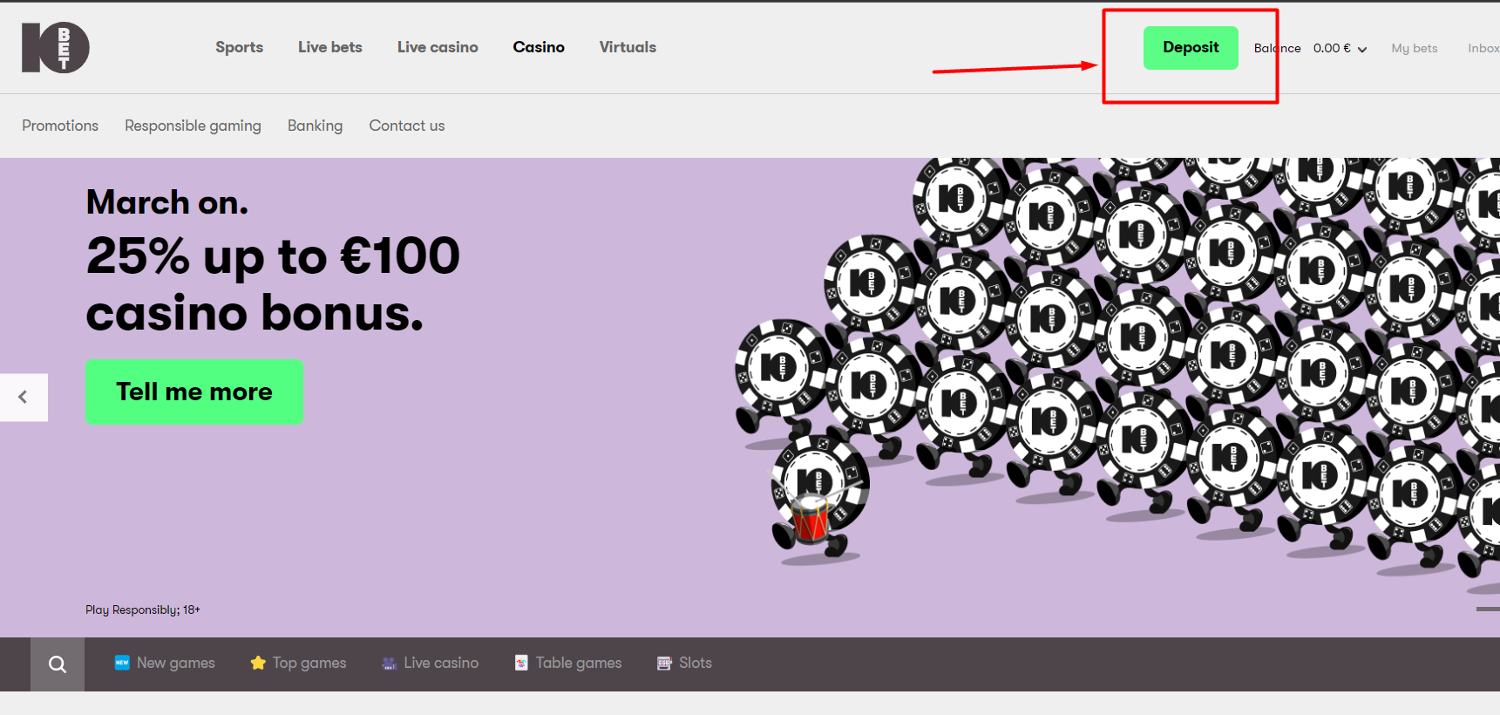Select New games category

[165, 663]
